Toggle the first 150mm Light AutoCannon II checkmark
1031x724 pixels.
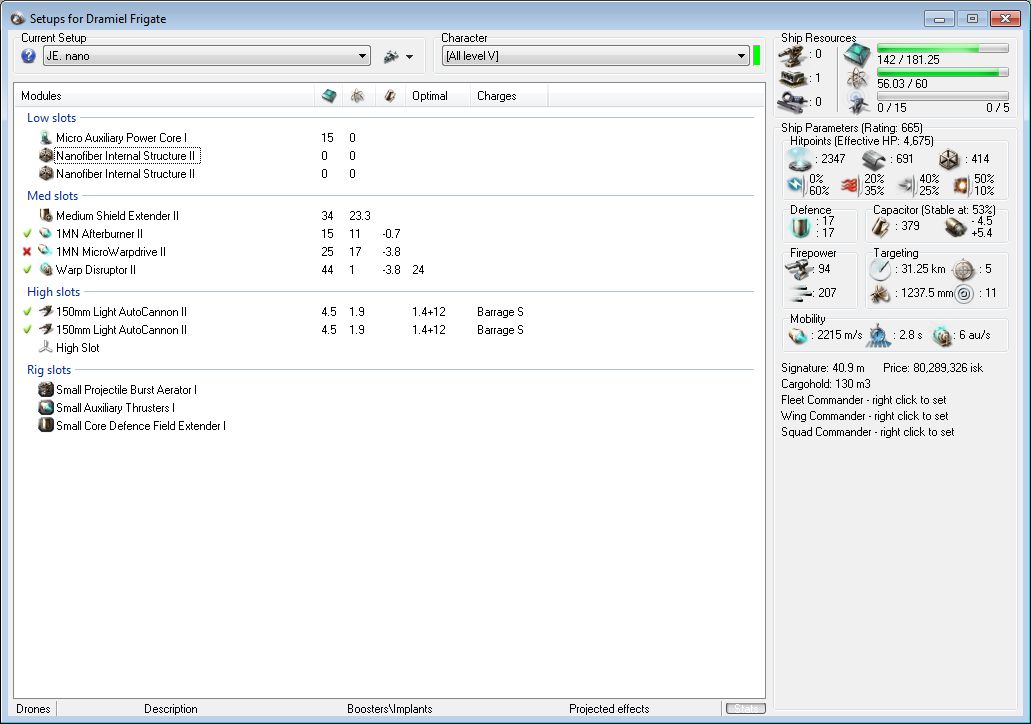[27, 312]
